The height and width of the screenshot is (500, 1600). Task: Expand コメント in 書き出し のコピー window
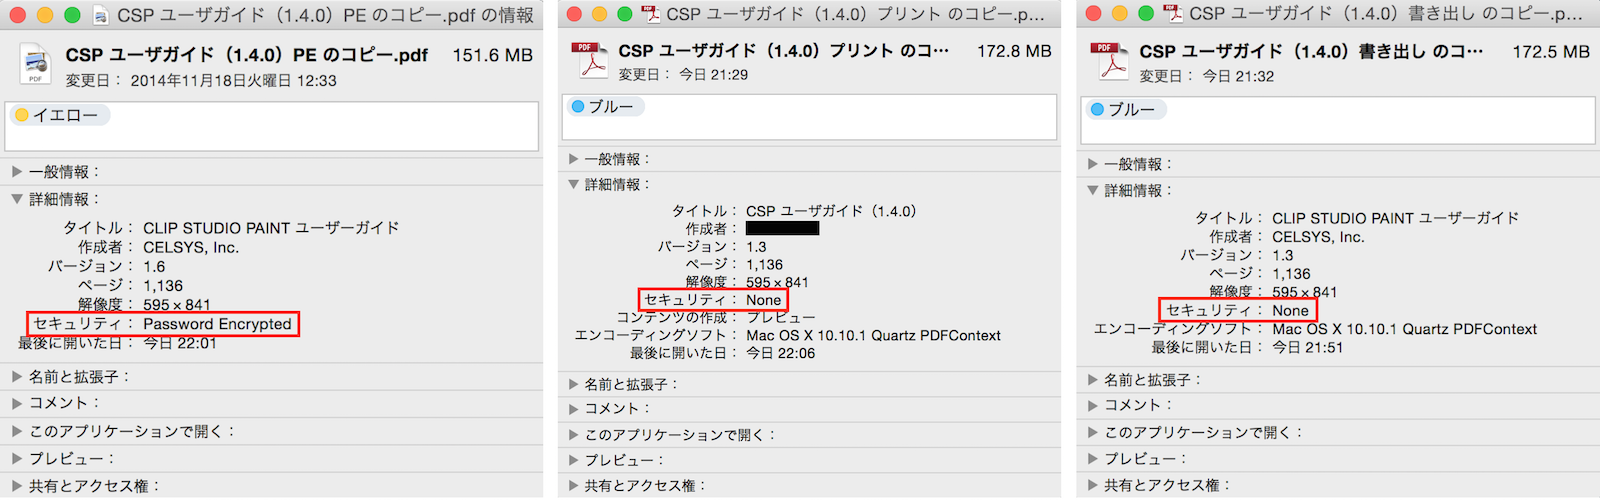point(1093,405)
